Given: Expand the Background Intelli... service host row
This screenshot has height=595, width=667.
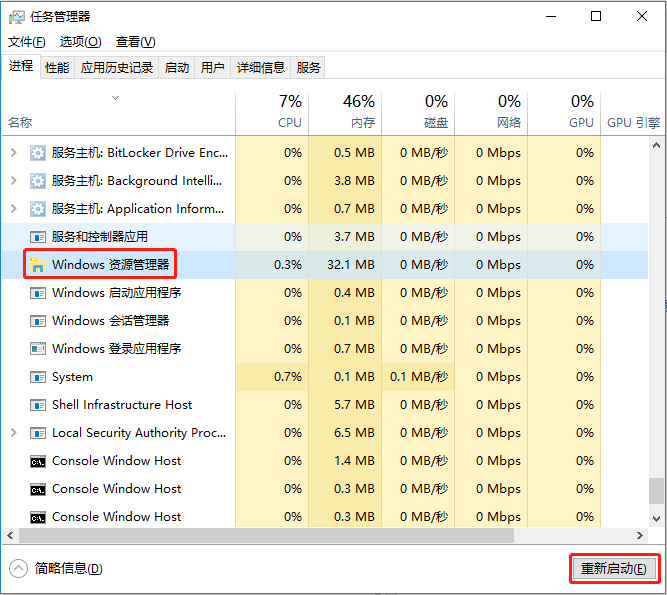Looking at the screenshot, I should pyautogui.click(x=14, y=181).
